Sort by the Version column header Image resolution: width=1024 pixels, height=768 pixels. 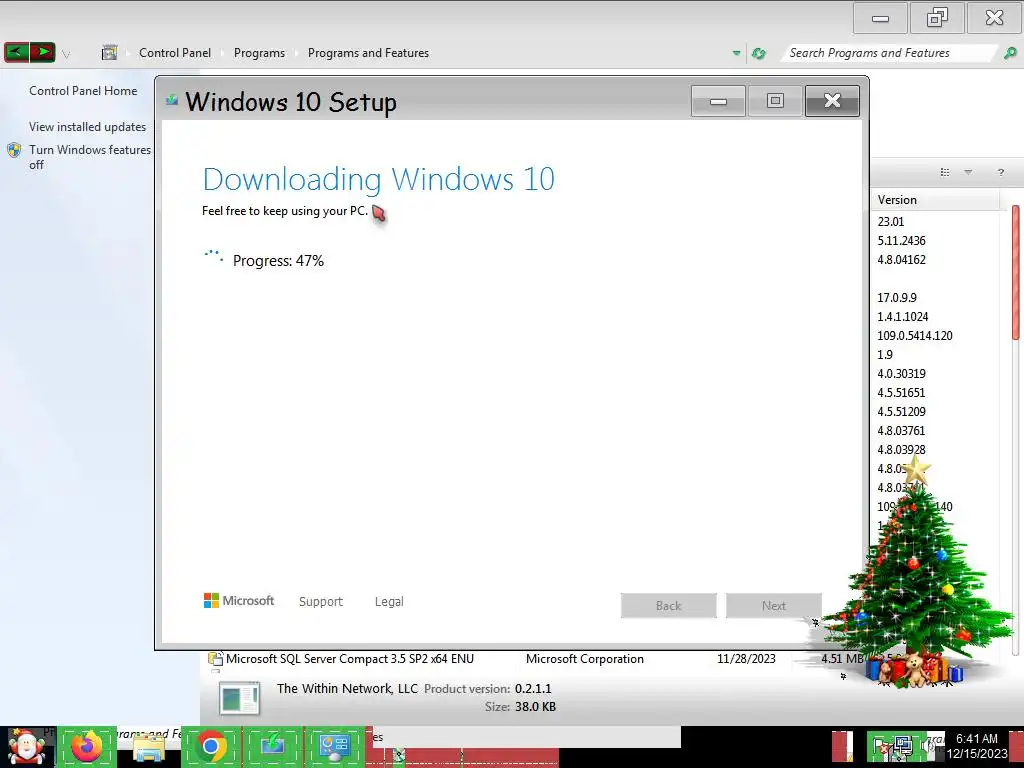[935, 200]
